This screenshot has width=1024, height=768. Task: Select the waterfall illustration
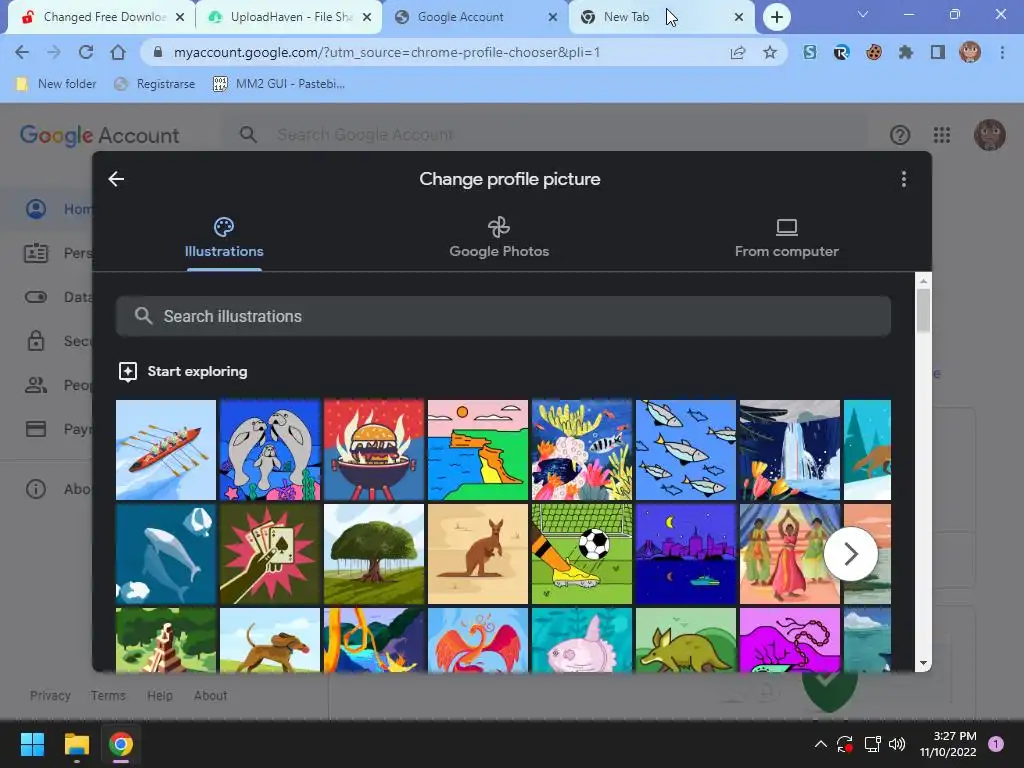point(790,450)
